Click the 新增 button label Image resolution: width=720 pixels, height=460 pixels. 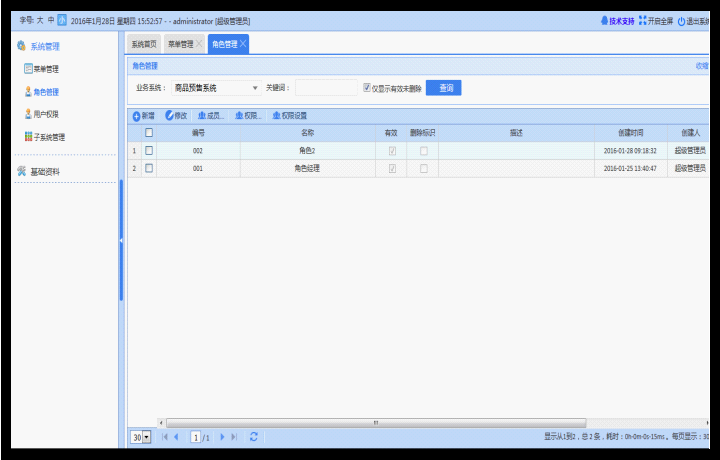point(148,116)
